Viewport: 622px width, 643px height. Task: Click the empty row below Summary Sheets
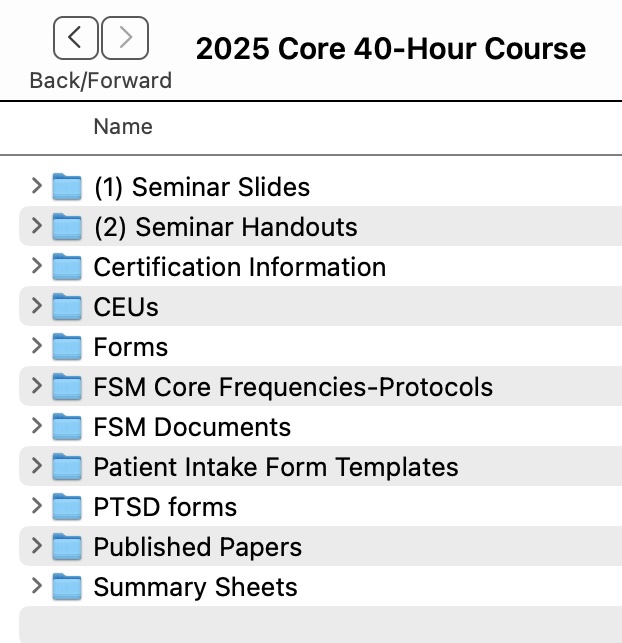320,624
